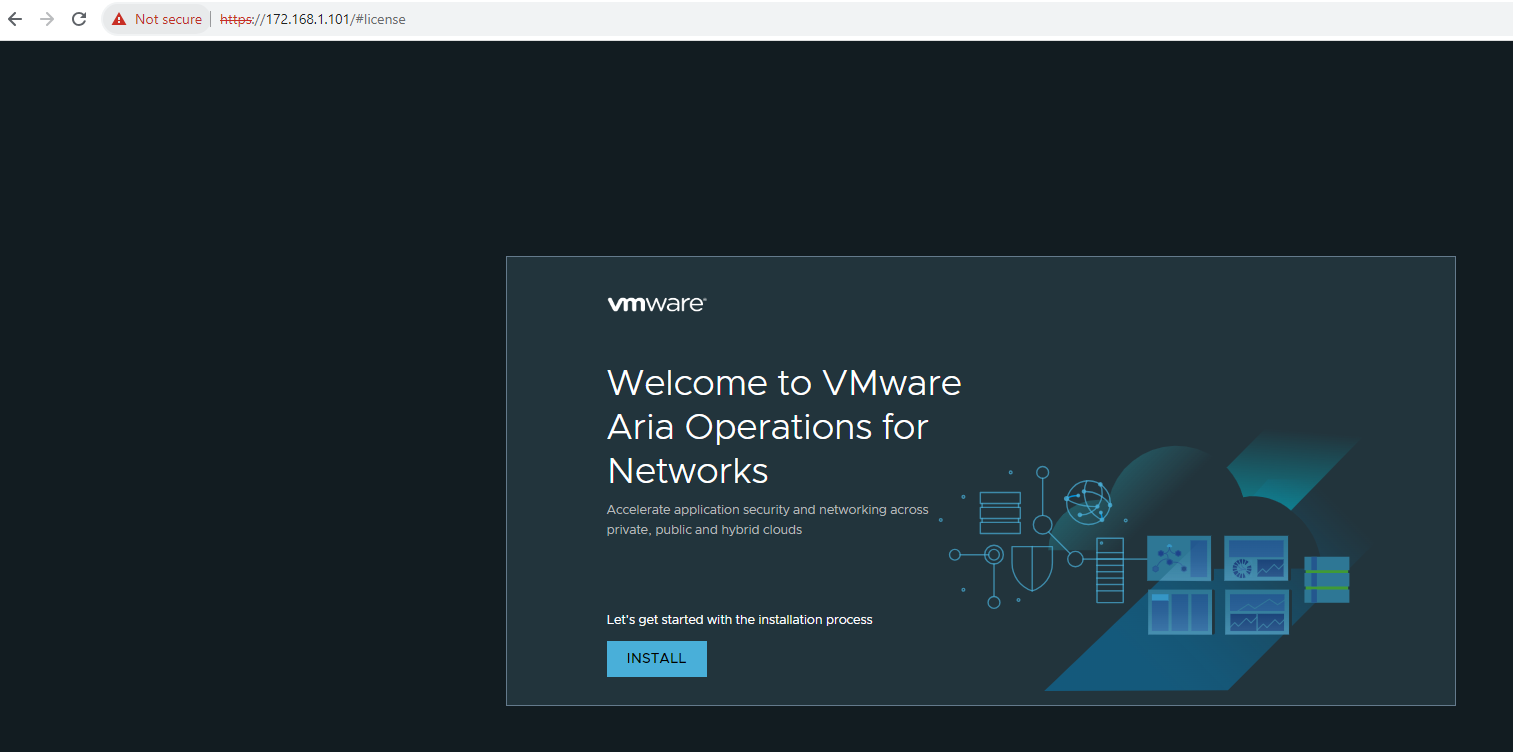
Task: Click 'Accelerate application security and networking' description text
Action: pos(768,519)
